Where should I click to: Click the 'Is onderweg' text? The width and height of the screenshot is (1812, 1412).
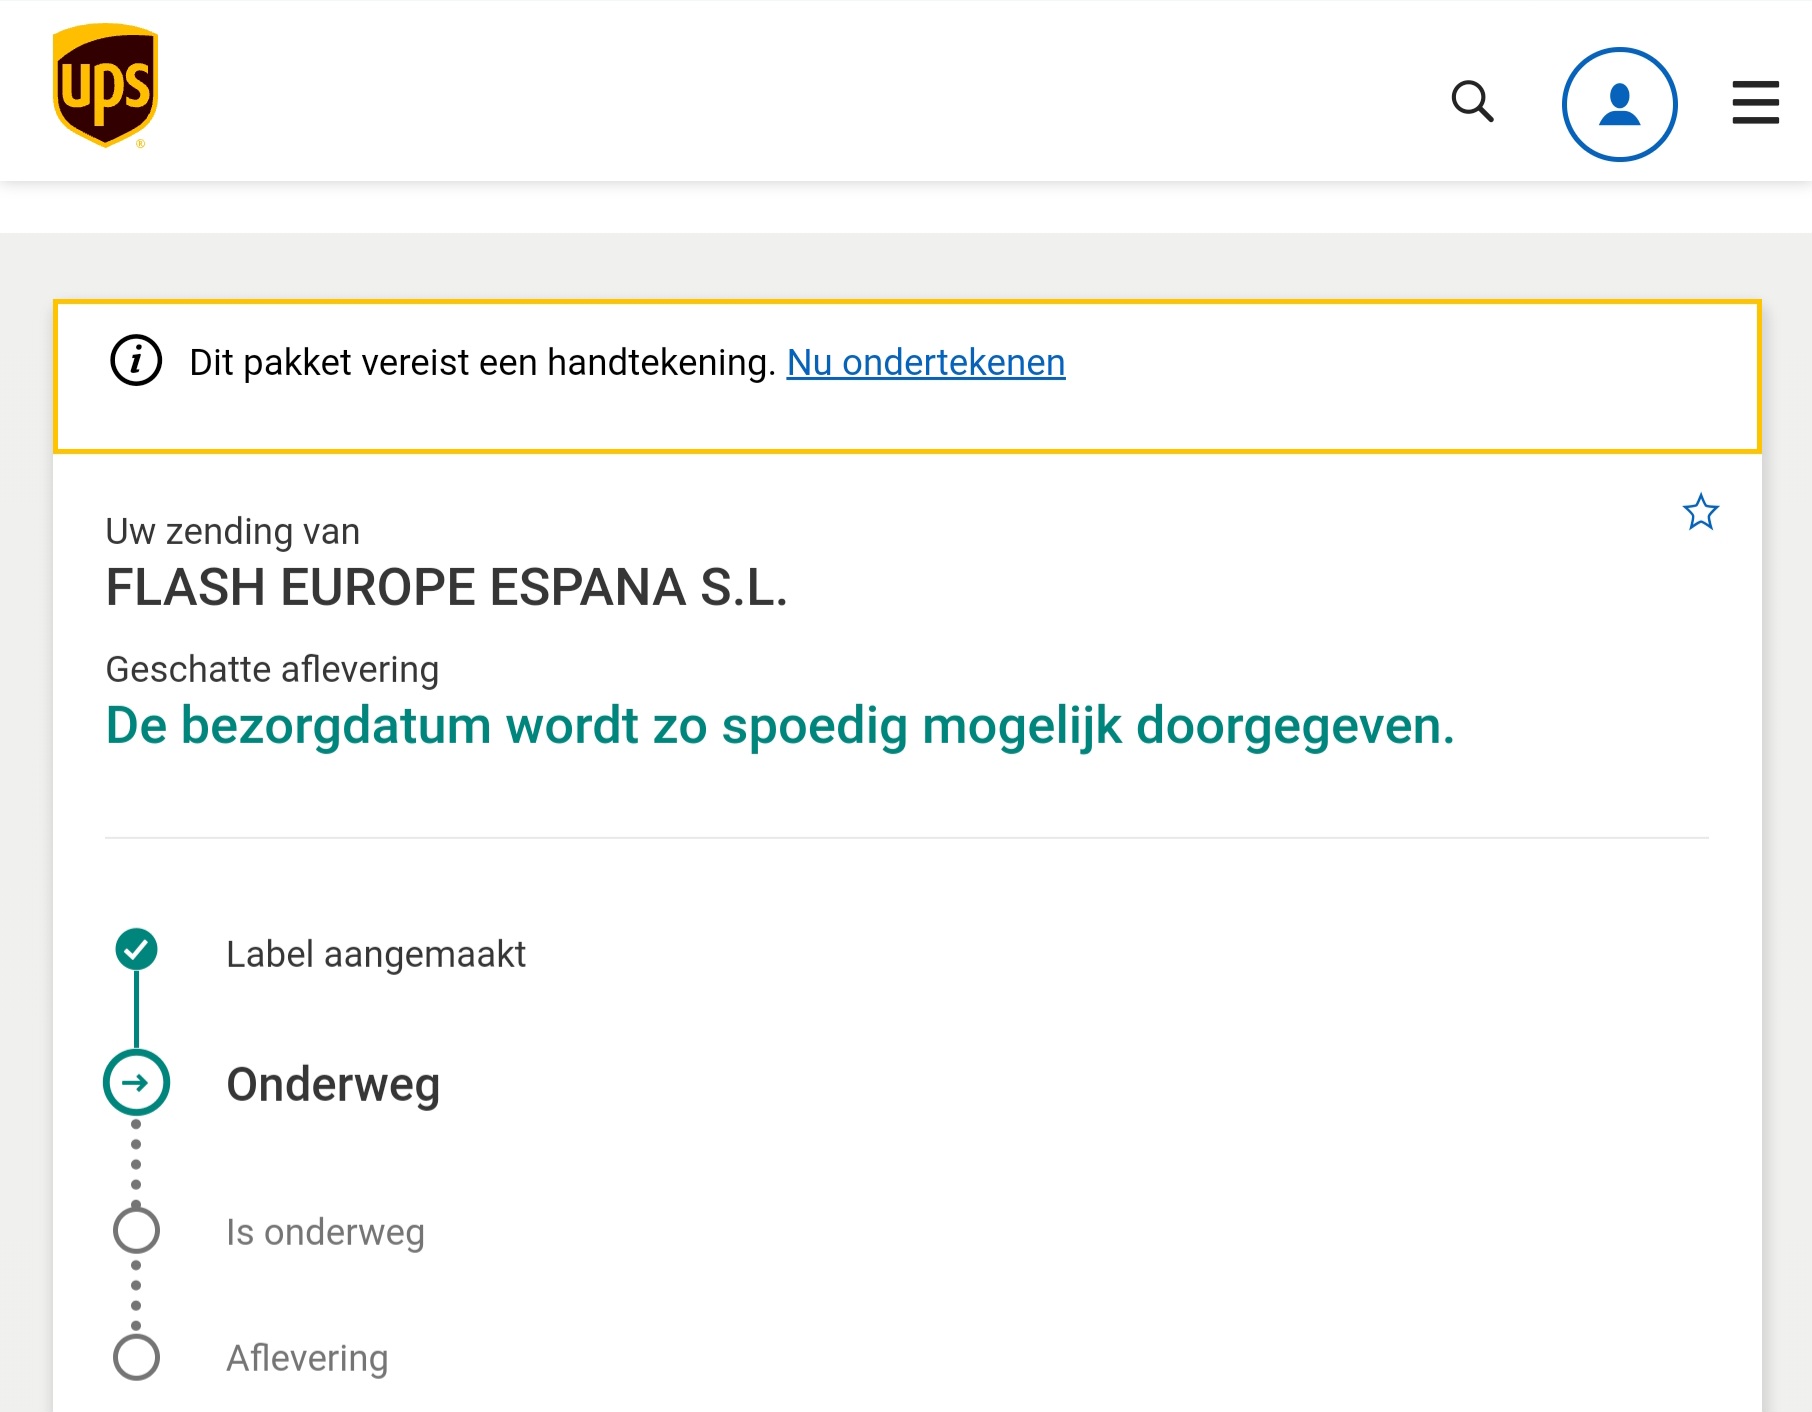325,1233
